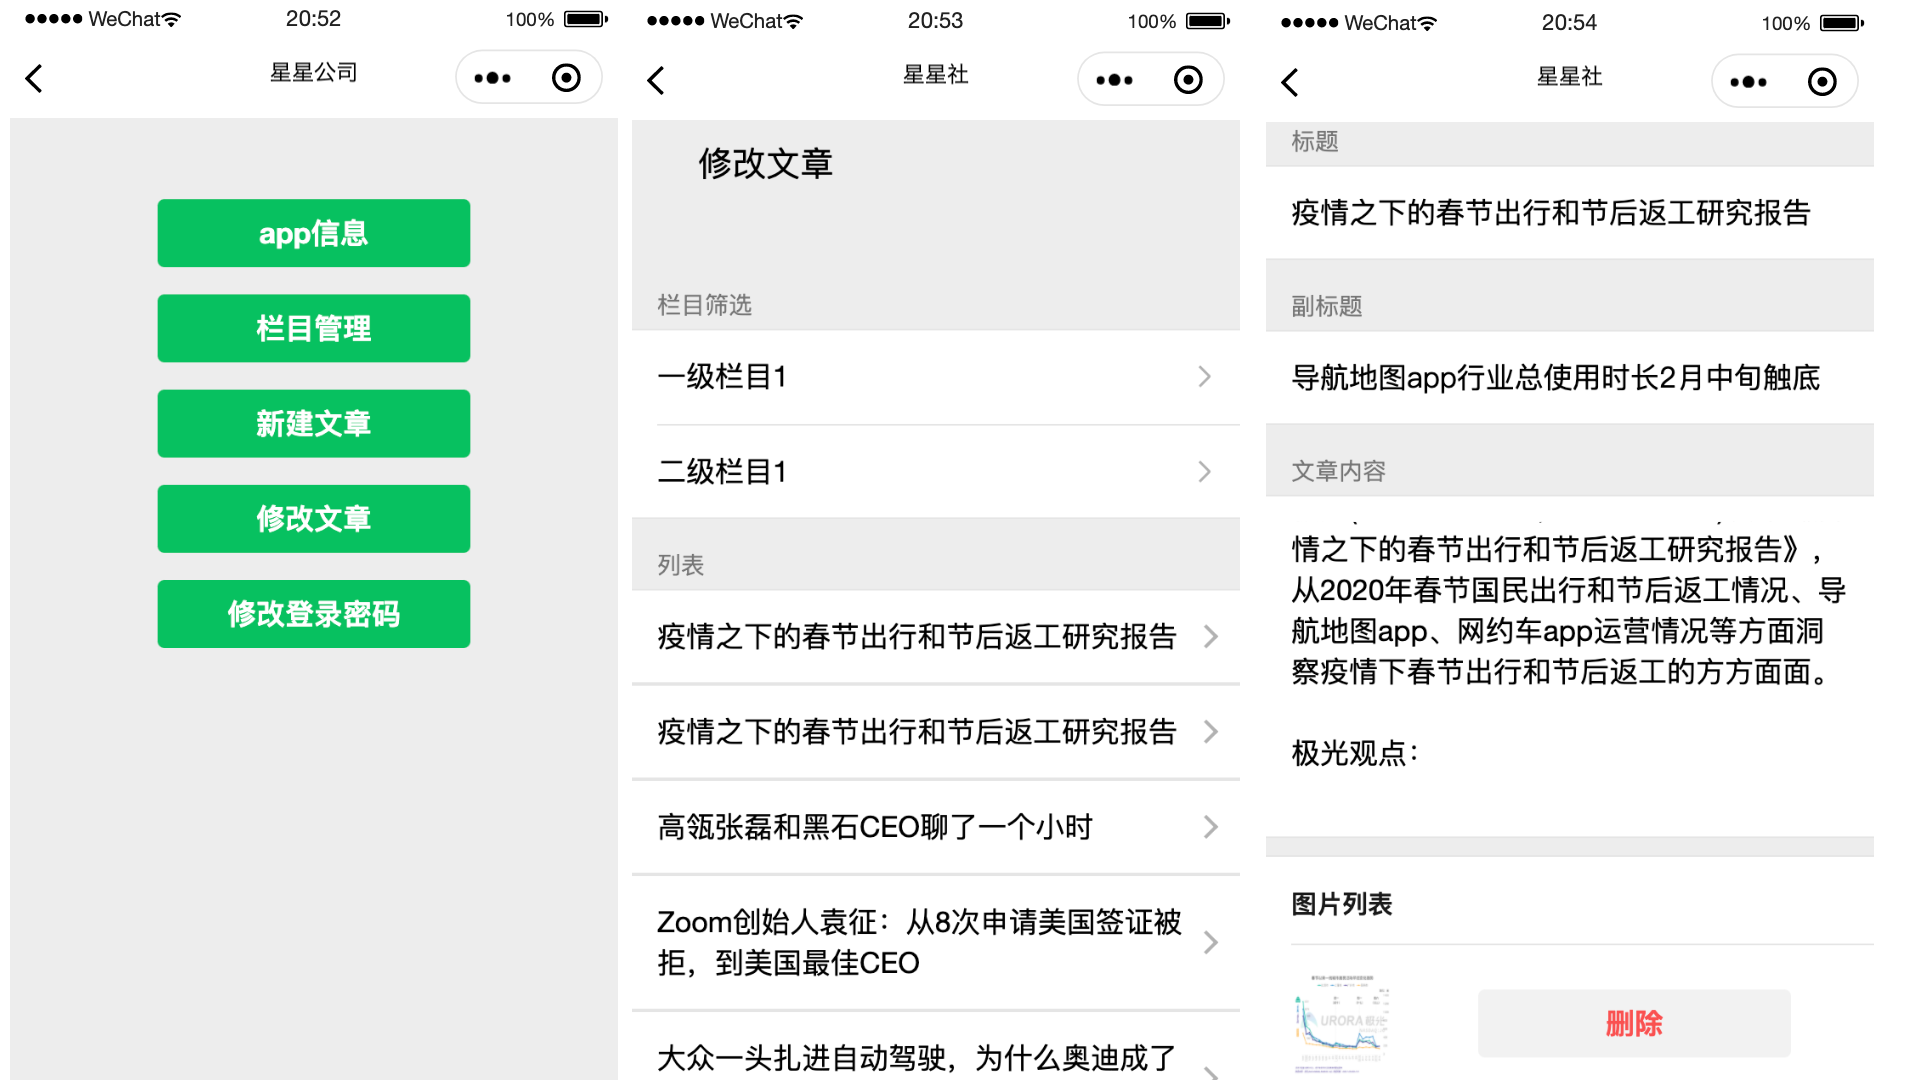Viewport: 1920px width, 1080px height.
Task: Click 修改文章 button on main menu
Action: coord(313,518)
